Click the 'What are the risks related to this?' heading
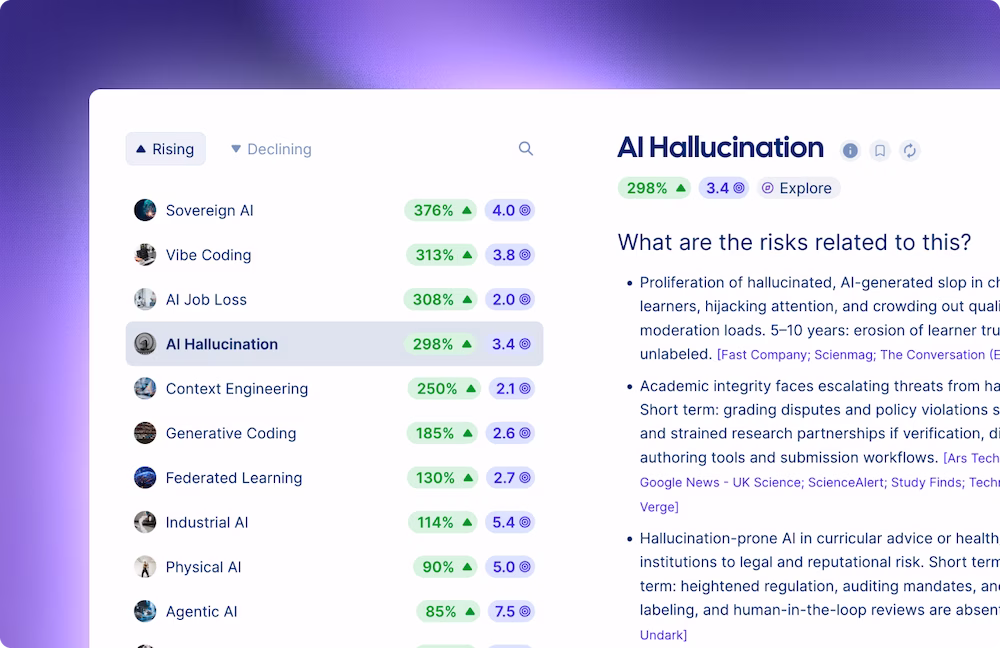1000x648 pixels. coord(794,242)
